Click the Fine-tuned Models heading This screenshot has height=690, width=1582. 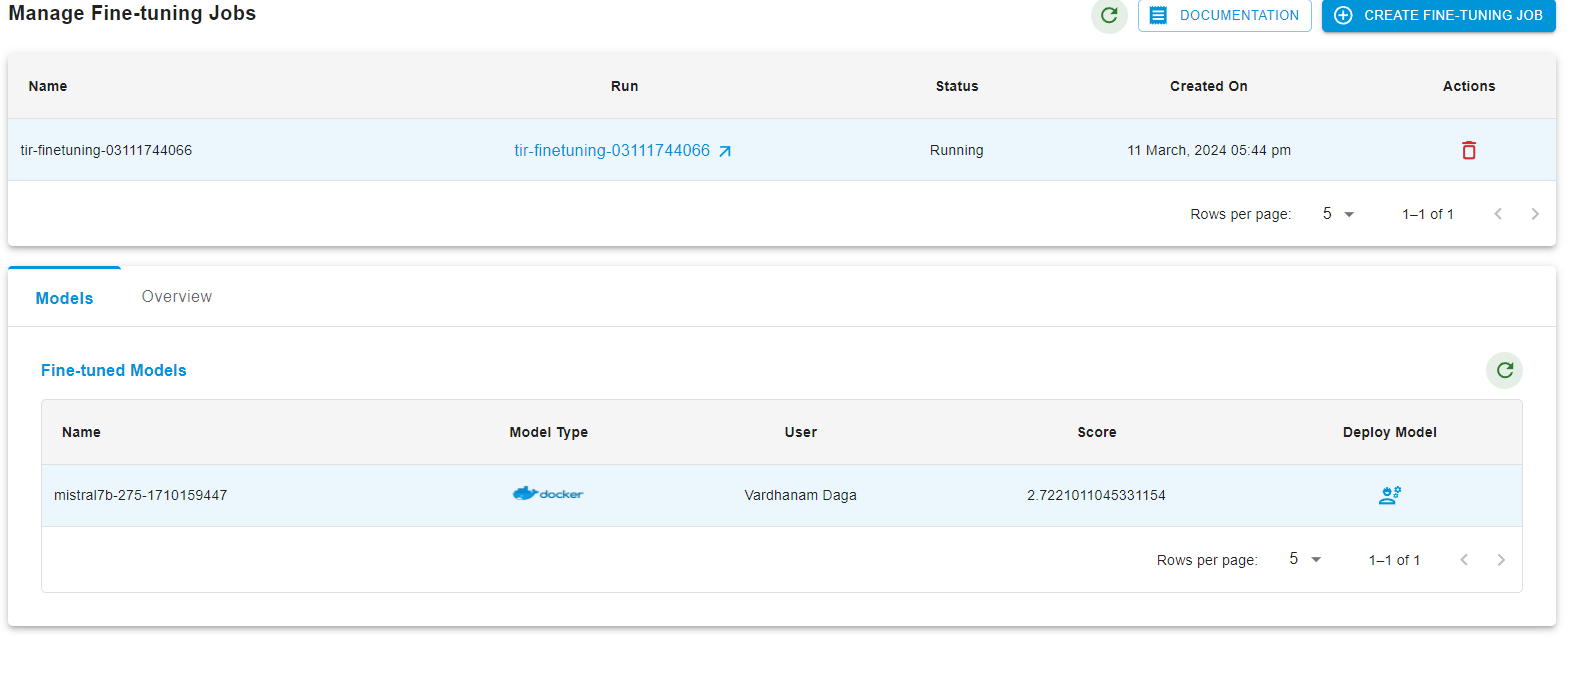click(x=114, y=370)
